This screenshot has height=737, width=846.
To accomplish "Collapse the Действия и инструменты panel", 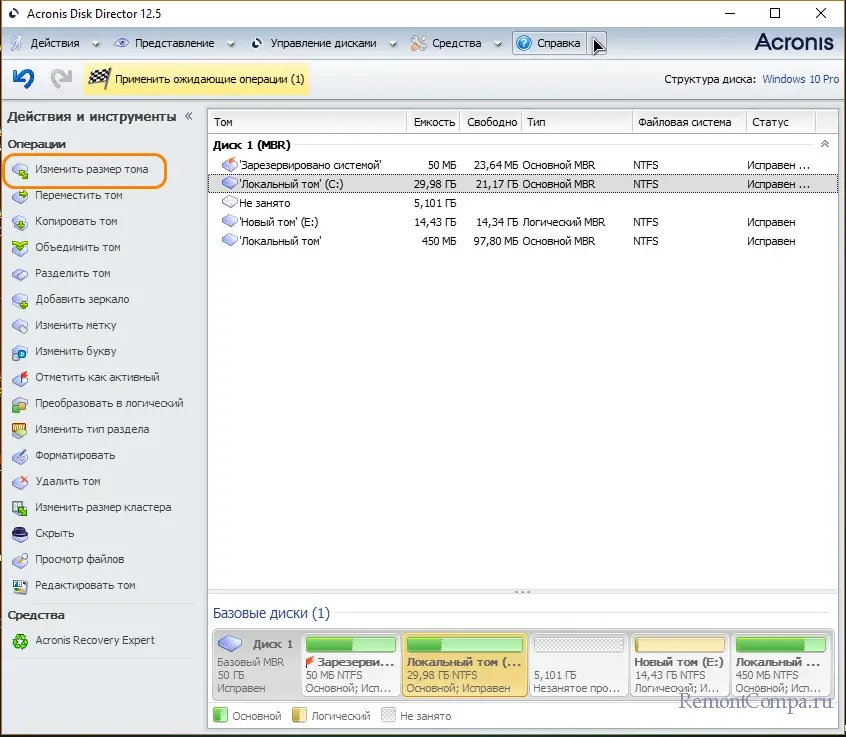I will [188, 116].
